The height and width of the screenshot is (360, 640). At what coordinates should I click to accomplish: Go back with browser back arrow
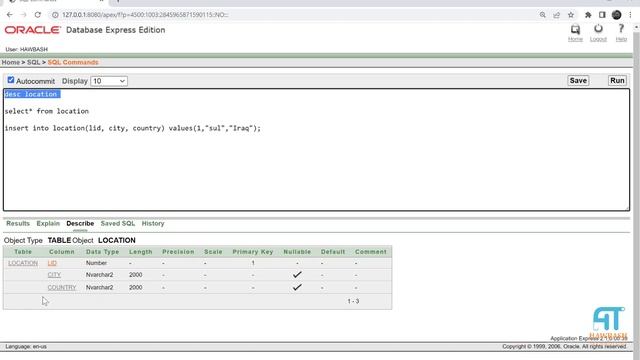click(9, 15)
